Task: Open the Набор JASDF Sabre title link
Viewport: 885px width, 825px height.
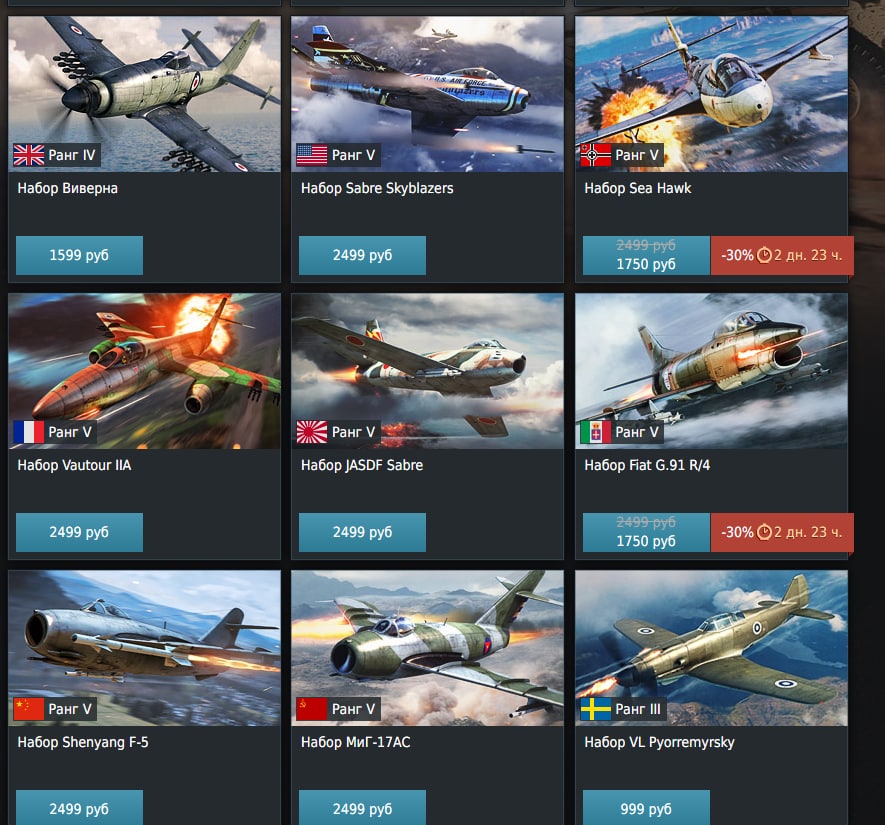Action: click(x=362, y=466)
